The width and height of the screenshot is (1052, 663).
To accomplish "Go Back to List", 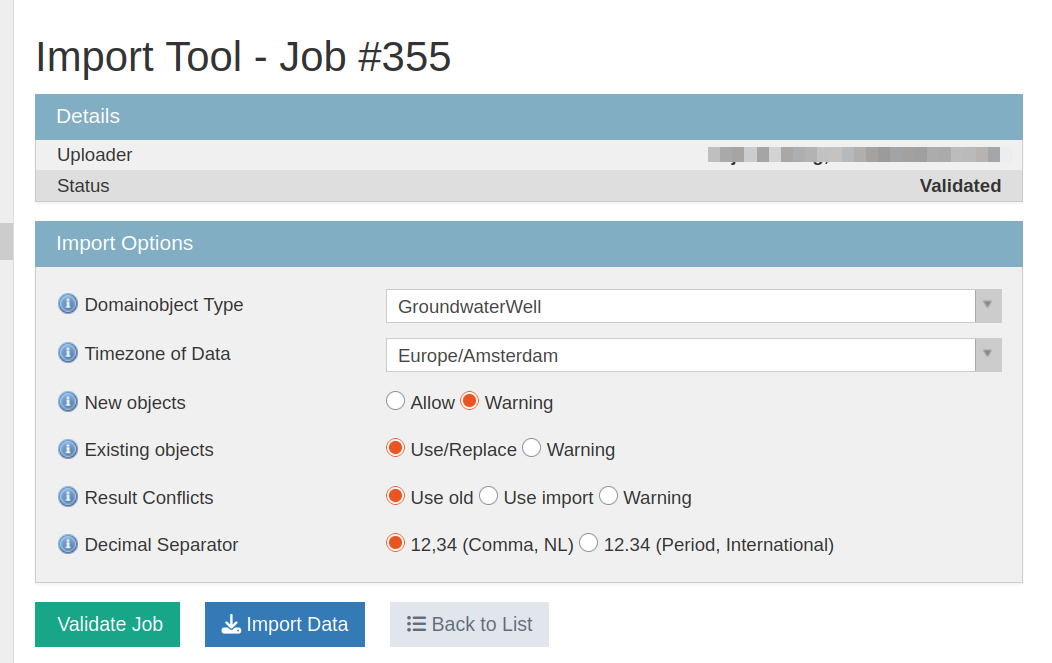I will 469,624.
